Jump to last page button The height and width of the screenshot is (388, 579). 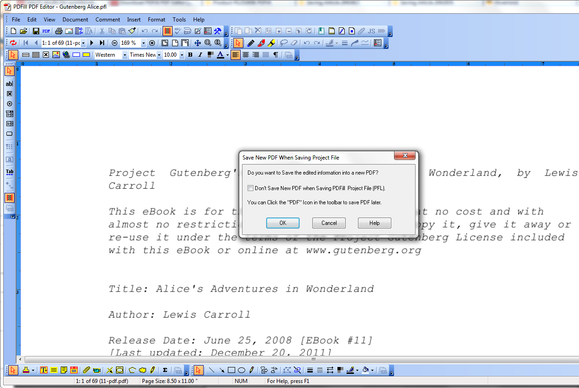102,43
